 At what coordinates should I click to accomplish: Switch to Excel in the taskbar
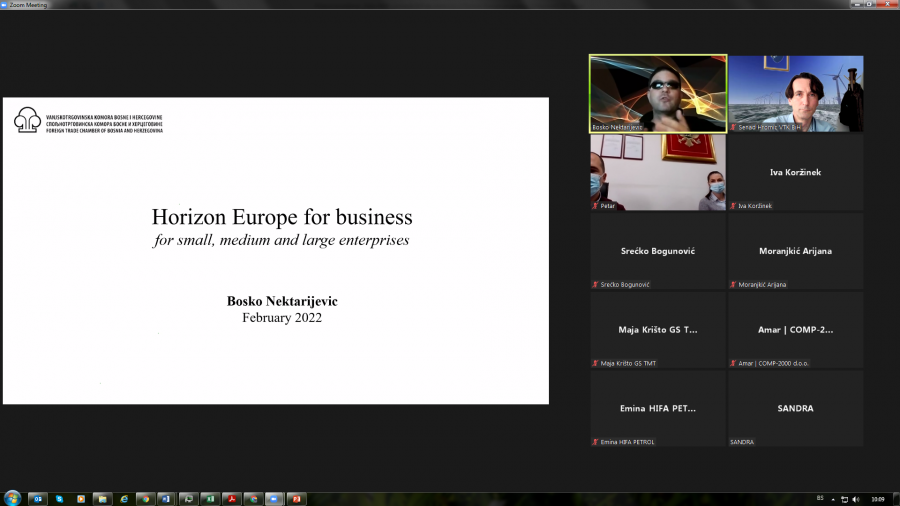[210, 499]
